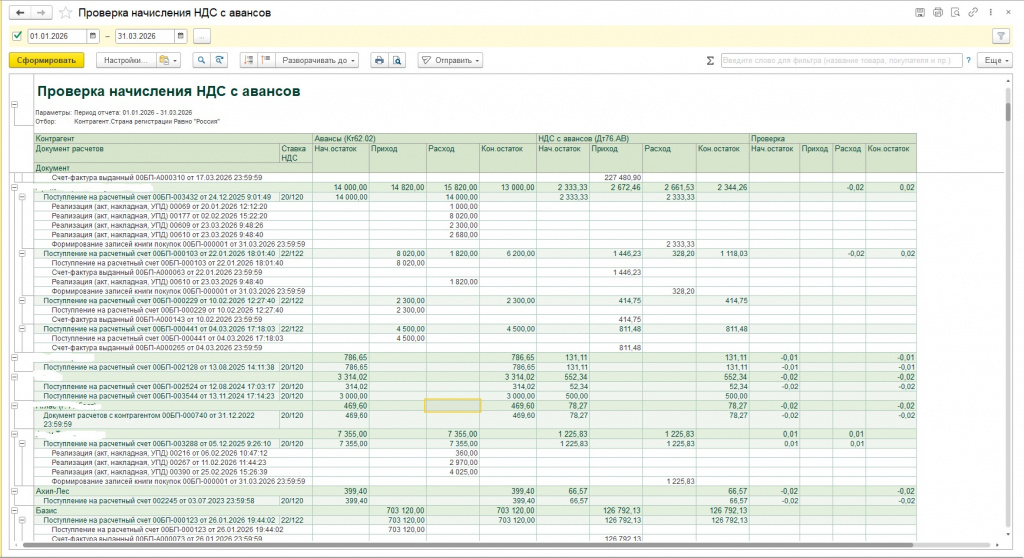Click the print icon next to Отправить
Viewport: 1024px width, 558px height.
pyautogui.click(x=379, y=60)
